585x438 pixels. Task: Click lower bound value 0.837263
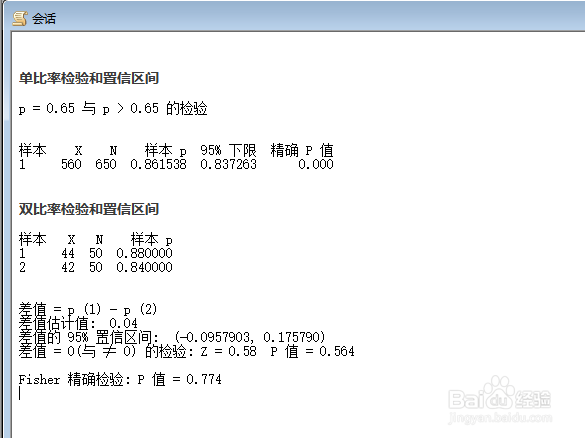point(228,165)
